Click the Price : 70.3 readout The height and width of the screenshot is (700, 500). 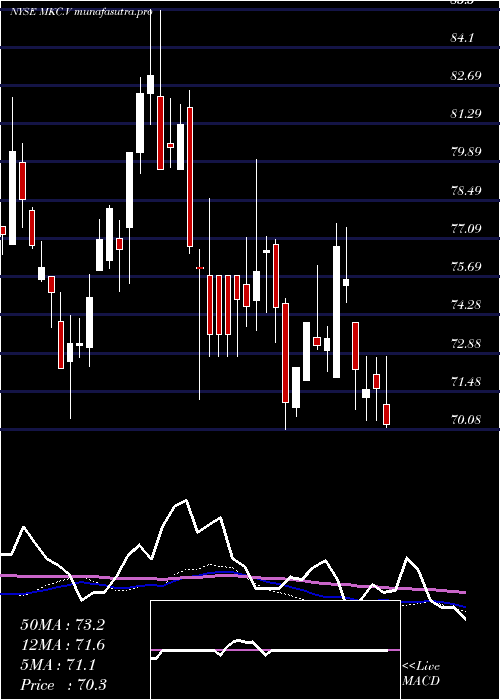pyautogui.click(x=63, y=684)
